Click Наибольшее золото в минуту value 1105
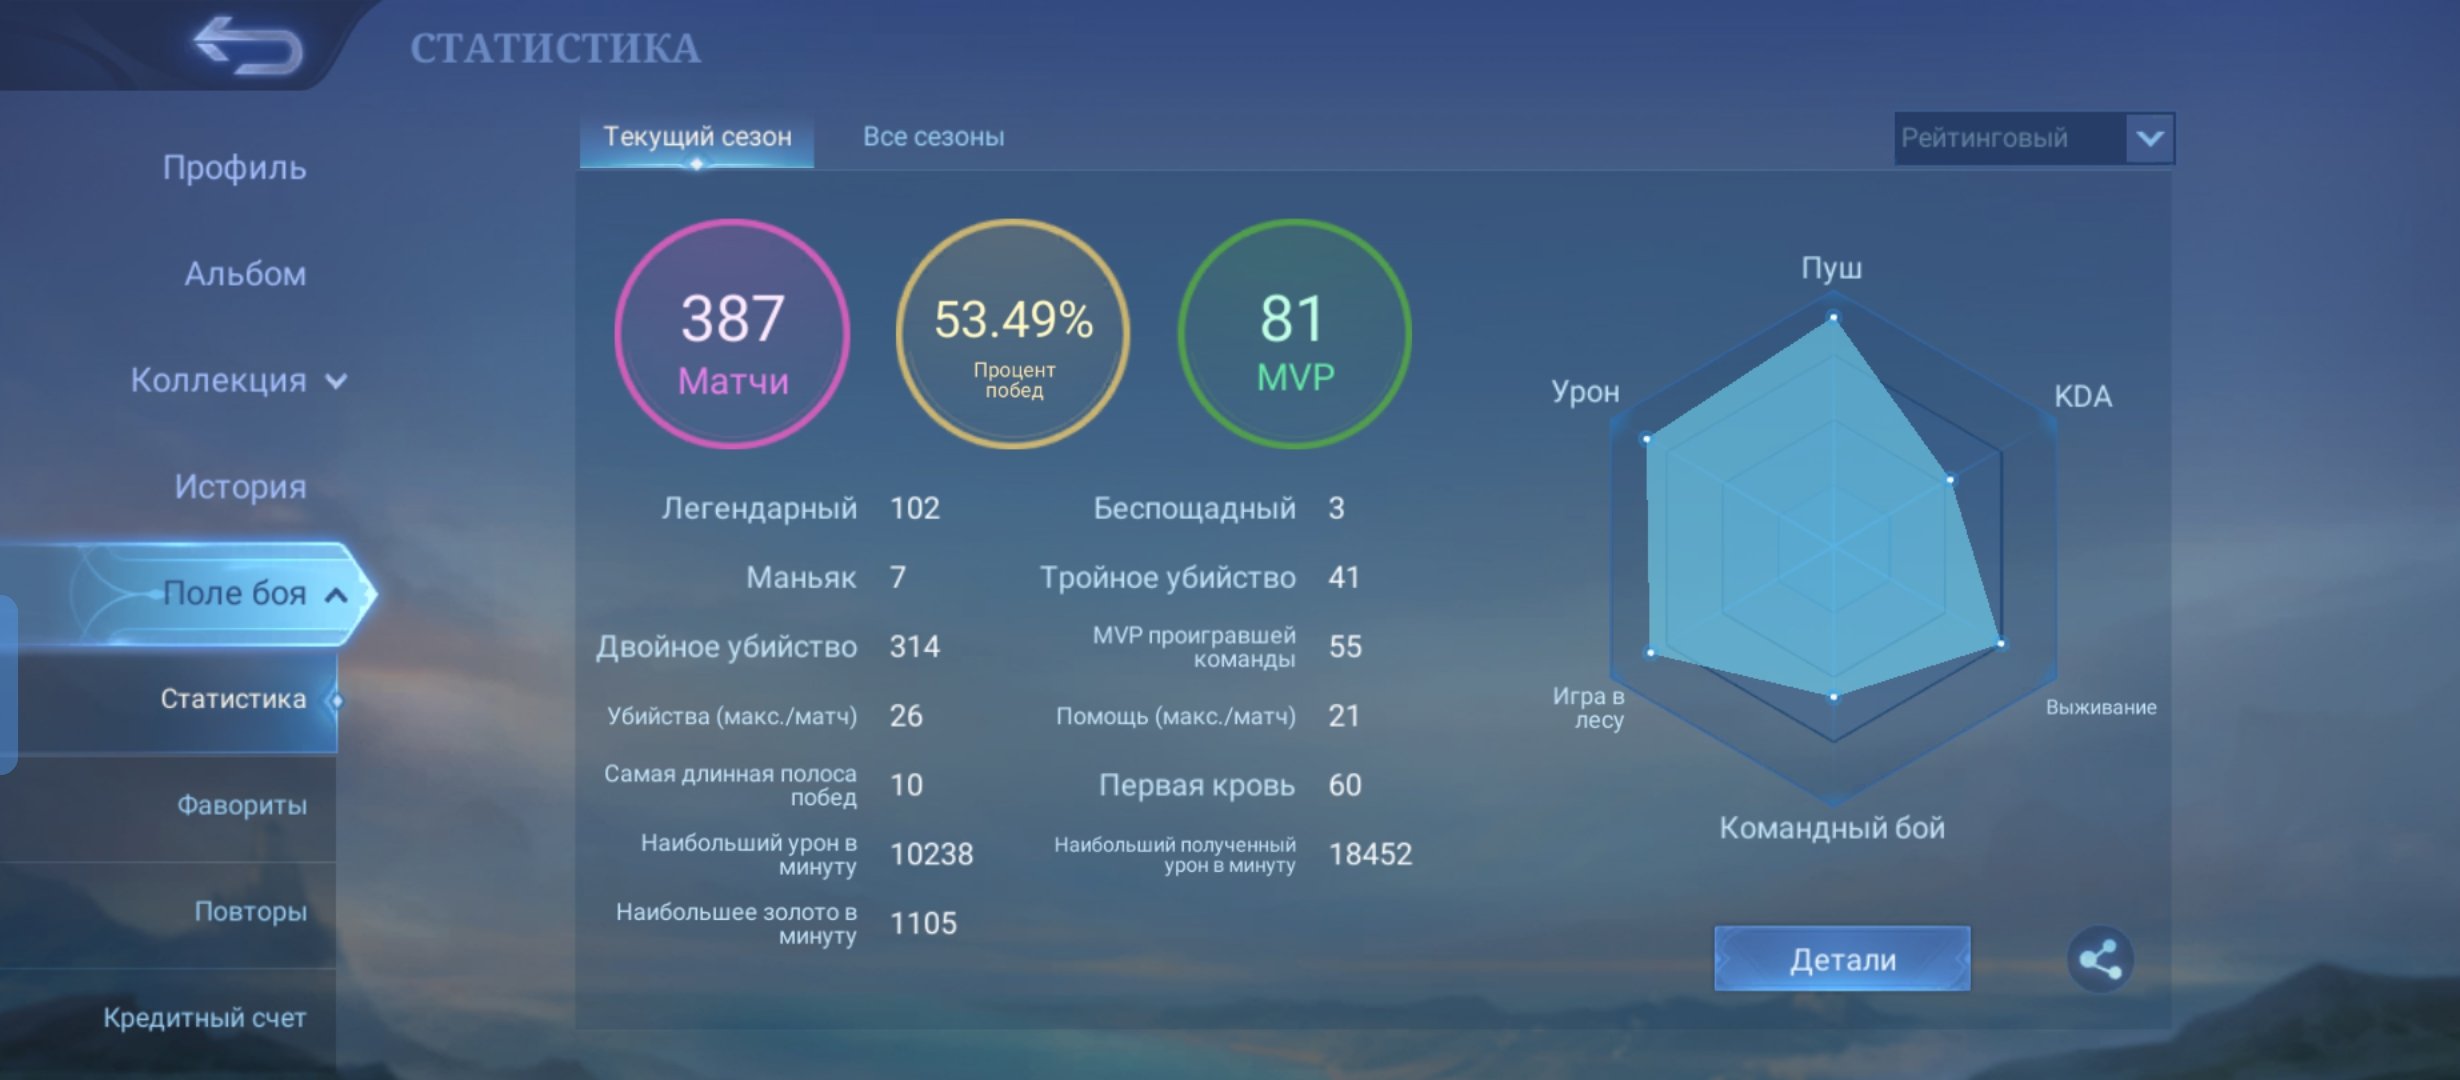Image resolution: width=2460 pixels, height=1080 pixels. click(x=923, y=923)
